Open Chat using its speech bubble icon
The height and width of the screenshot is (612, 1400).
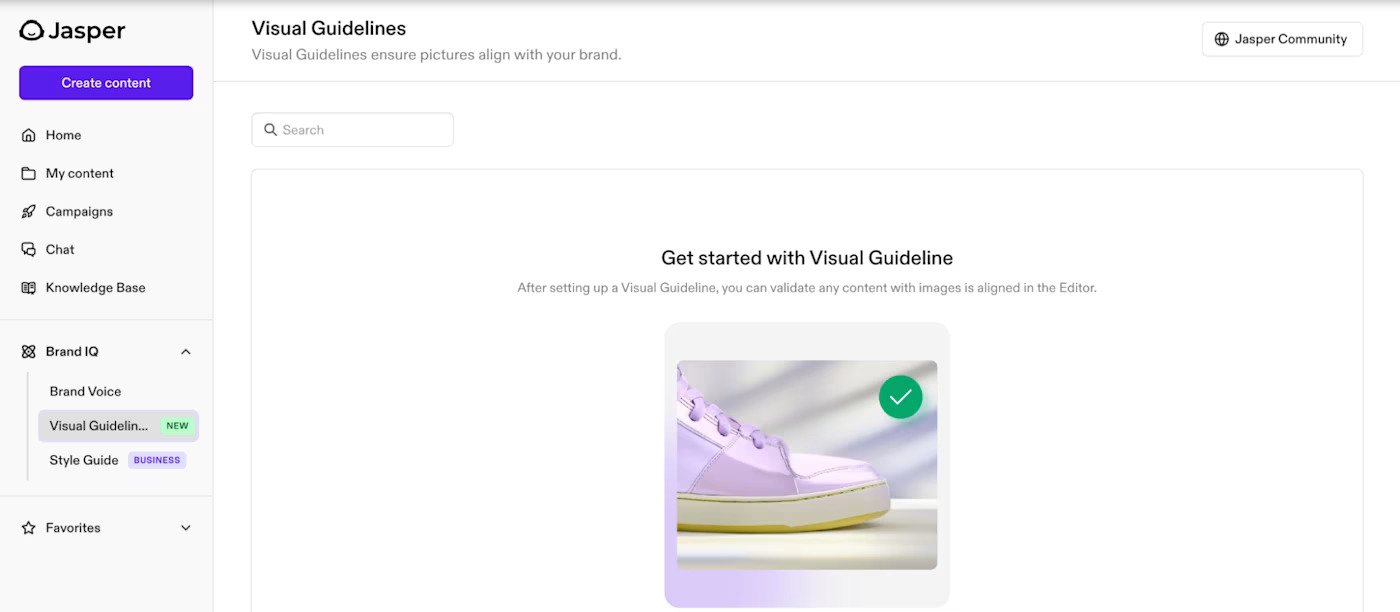[28, 248]
